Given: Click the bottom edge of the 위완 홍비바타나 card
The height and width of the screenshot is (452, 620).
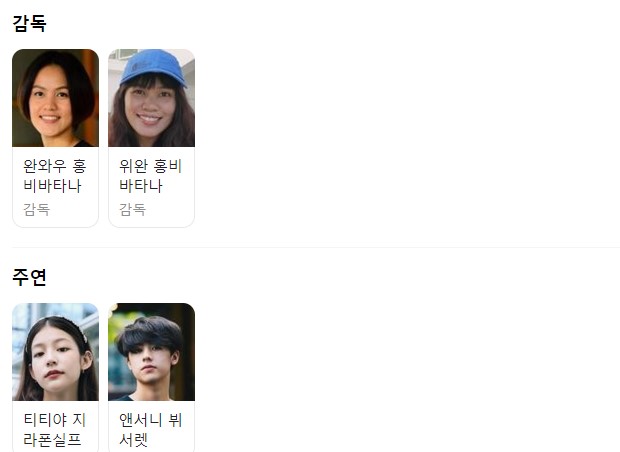Looking at the screenshot, I should point(151,227).
